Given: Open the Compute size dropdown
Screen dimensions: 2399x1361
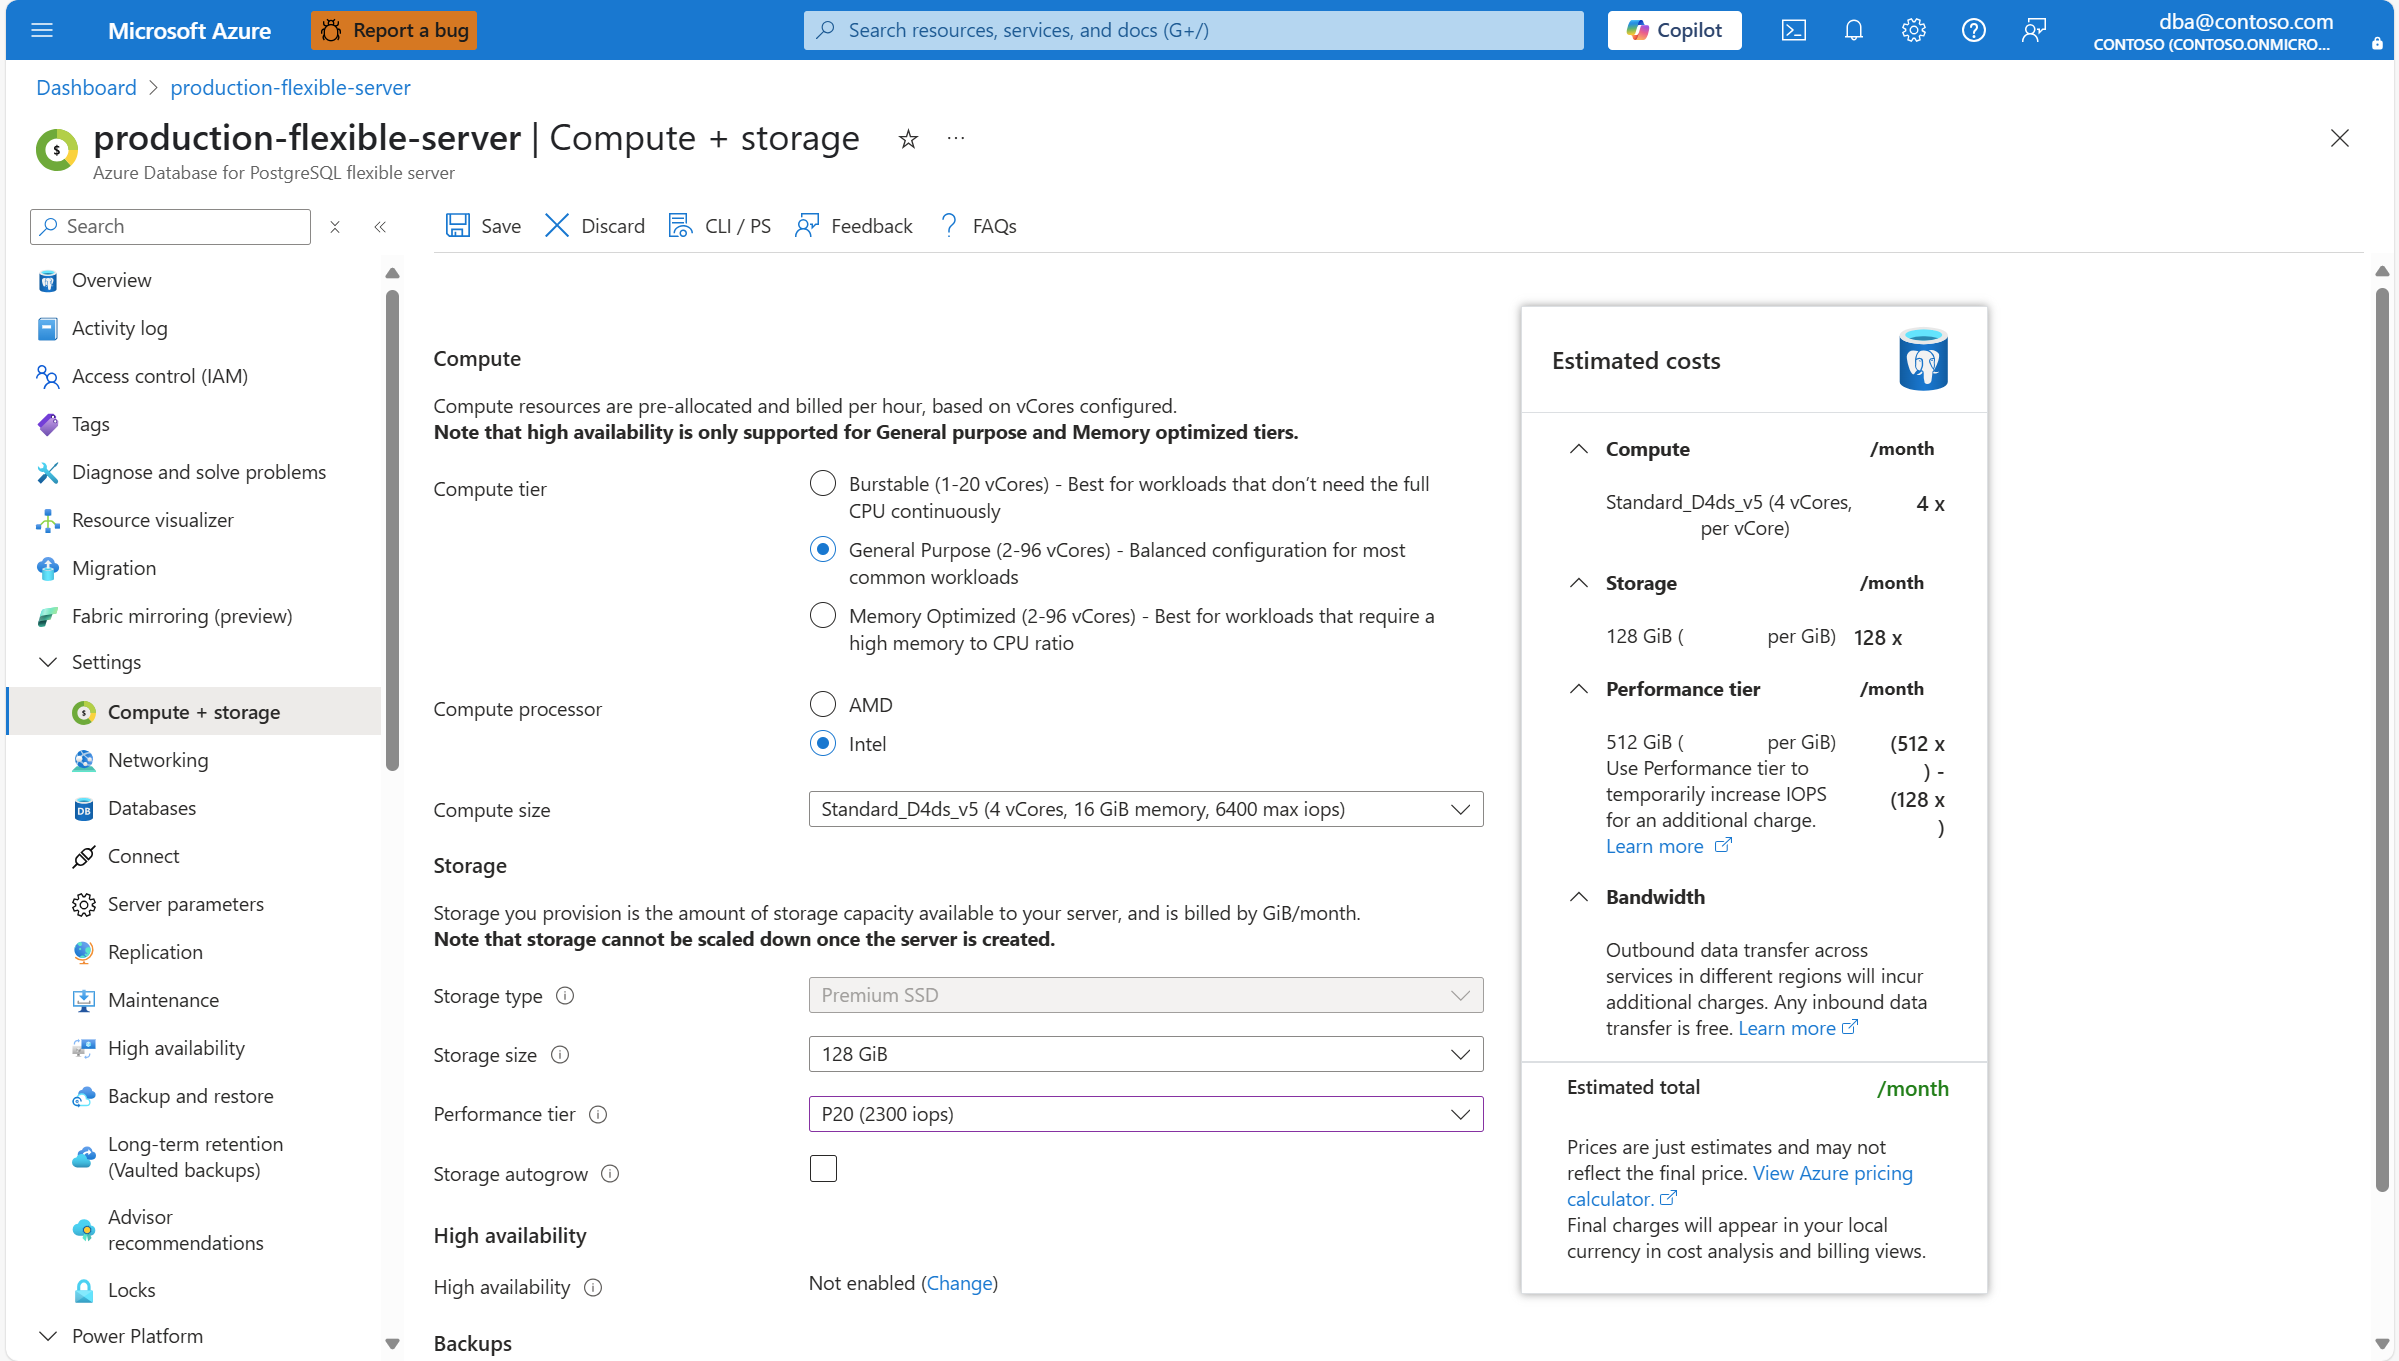Looking at the screenshot, I should click(1145, 809).
